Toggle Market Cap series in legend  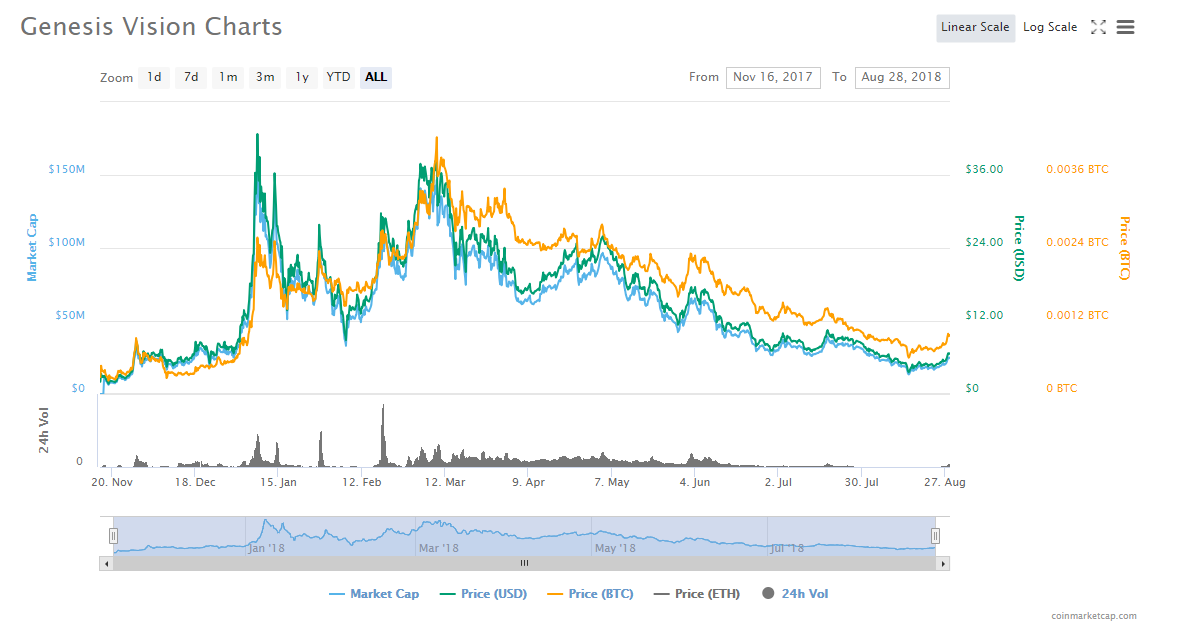(374, 594)
